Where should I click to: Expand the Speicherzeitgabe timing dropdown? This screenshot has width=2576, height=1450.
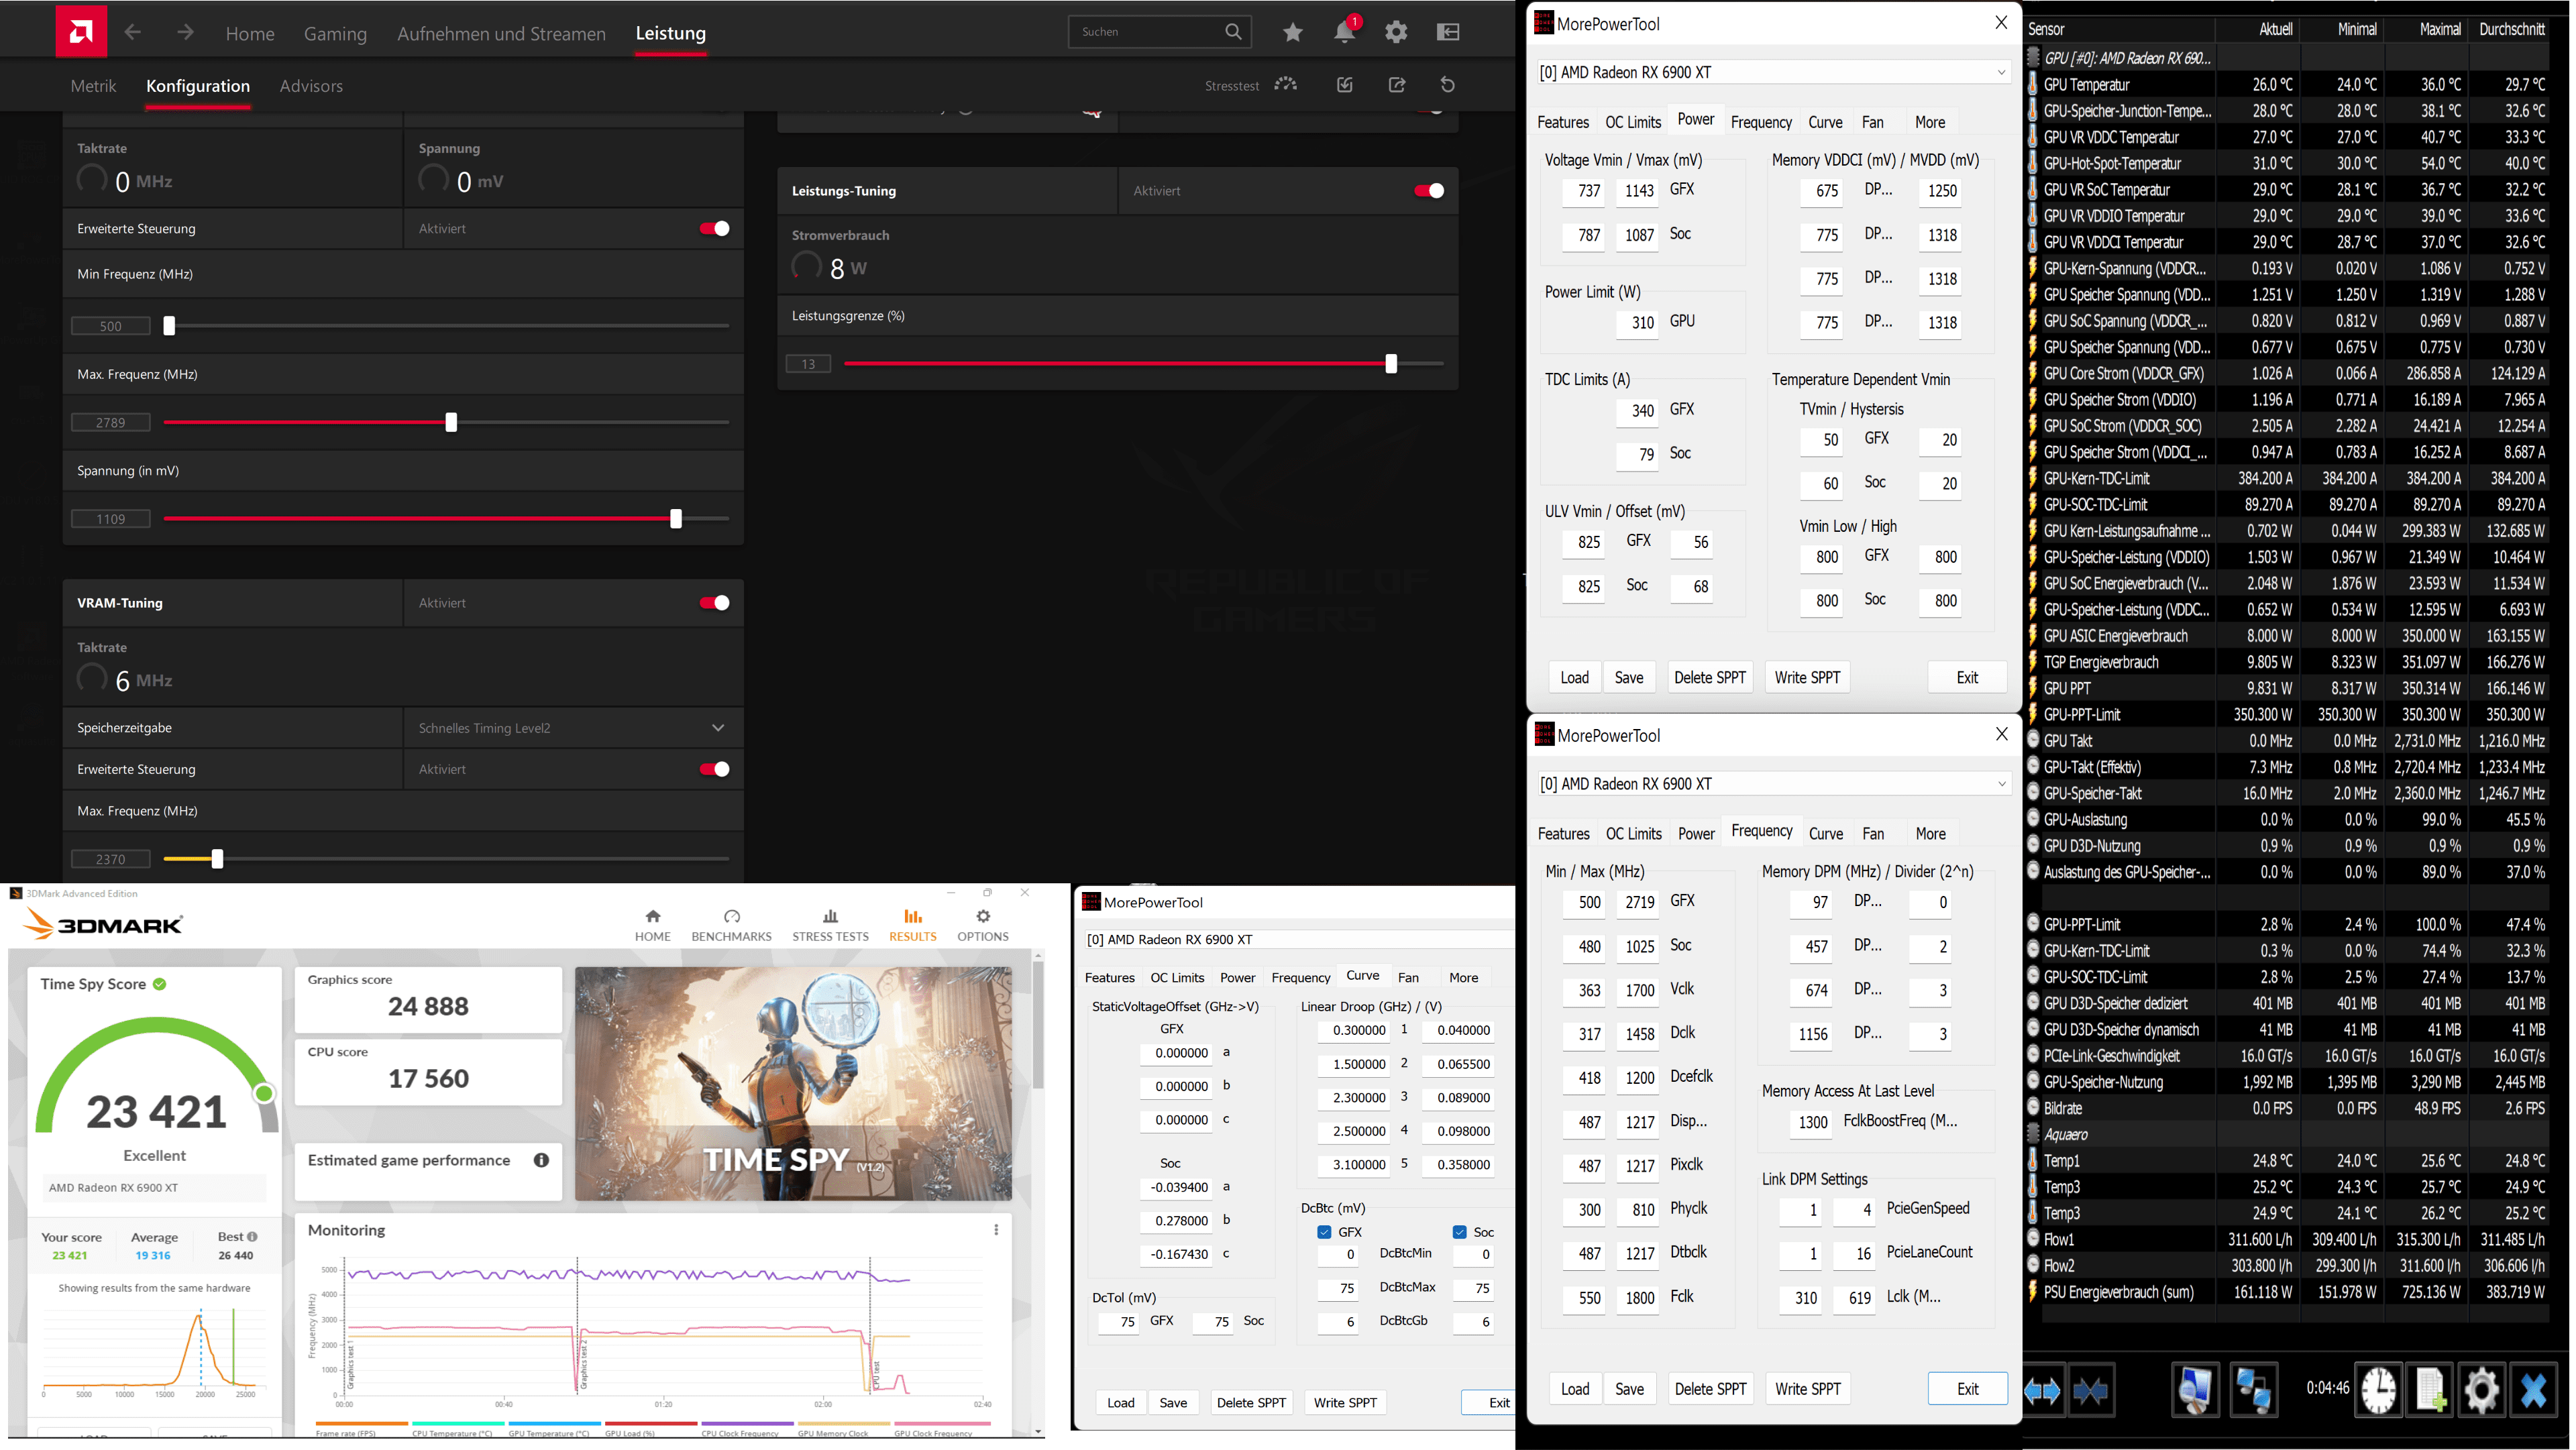point(717,728)
